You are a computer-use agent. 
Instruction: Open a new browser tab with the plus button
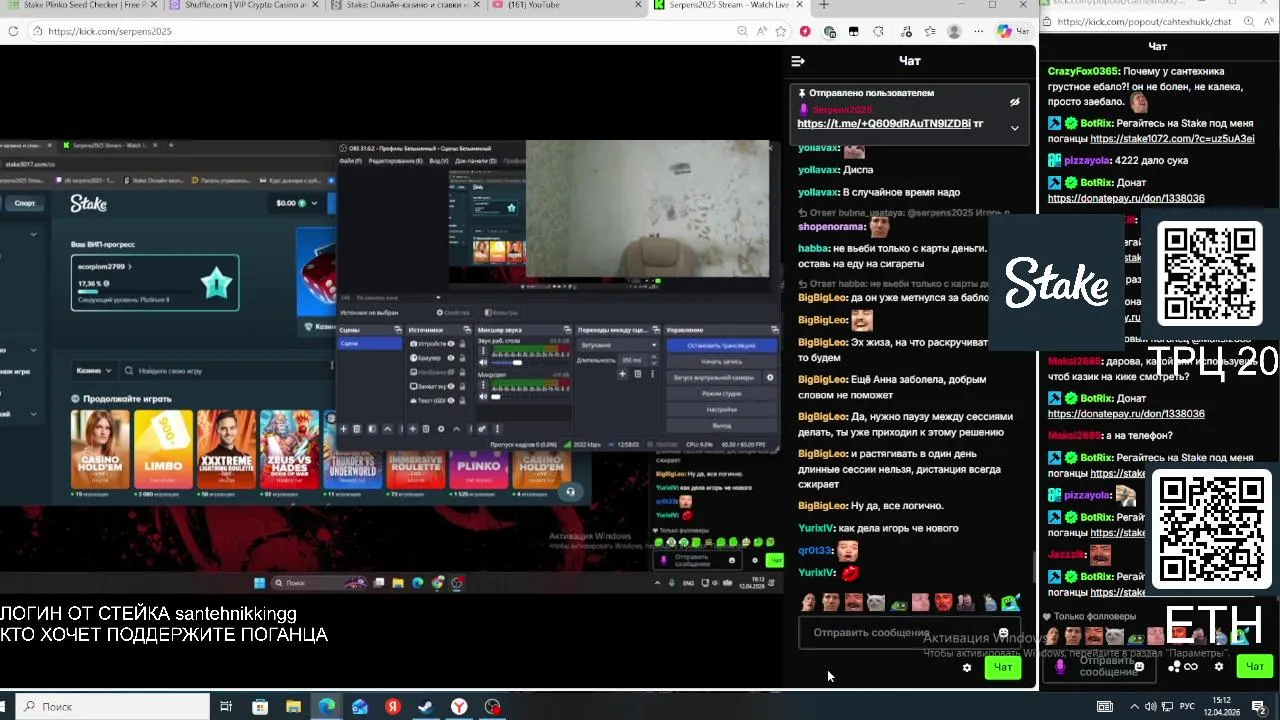(824, 5)
